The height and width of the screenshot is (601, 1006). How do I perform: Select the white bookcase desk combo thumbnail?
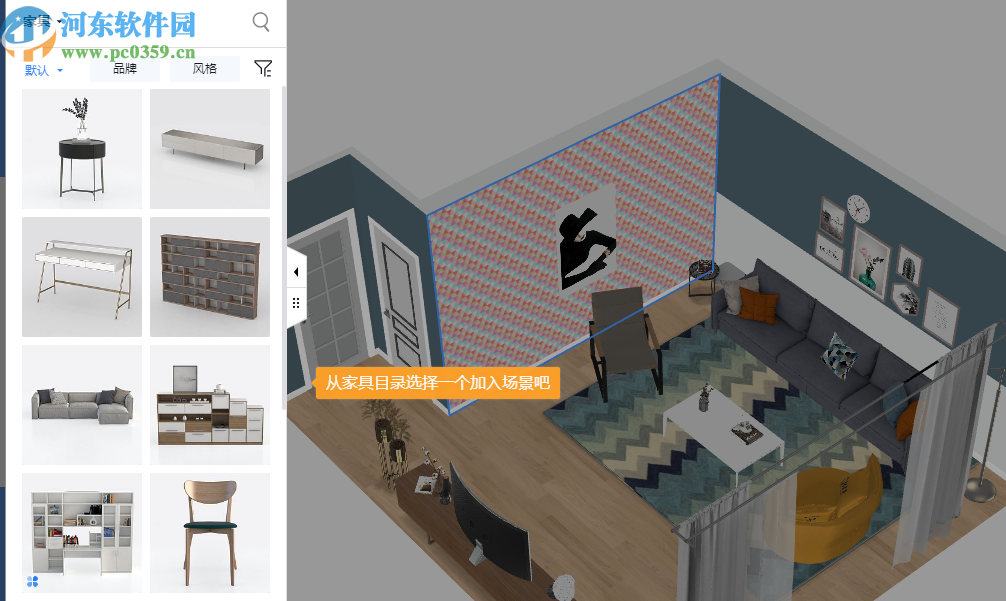click(x=81, y=533)
